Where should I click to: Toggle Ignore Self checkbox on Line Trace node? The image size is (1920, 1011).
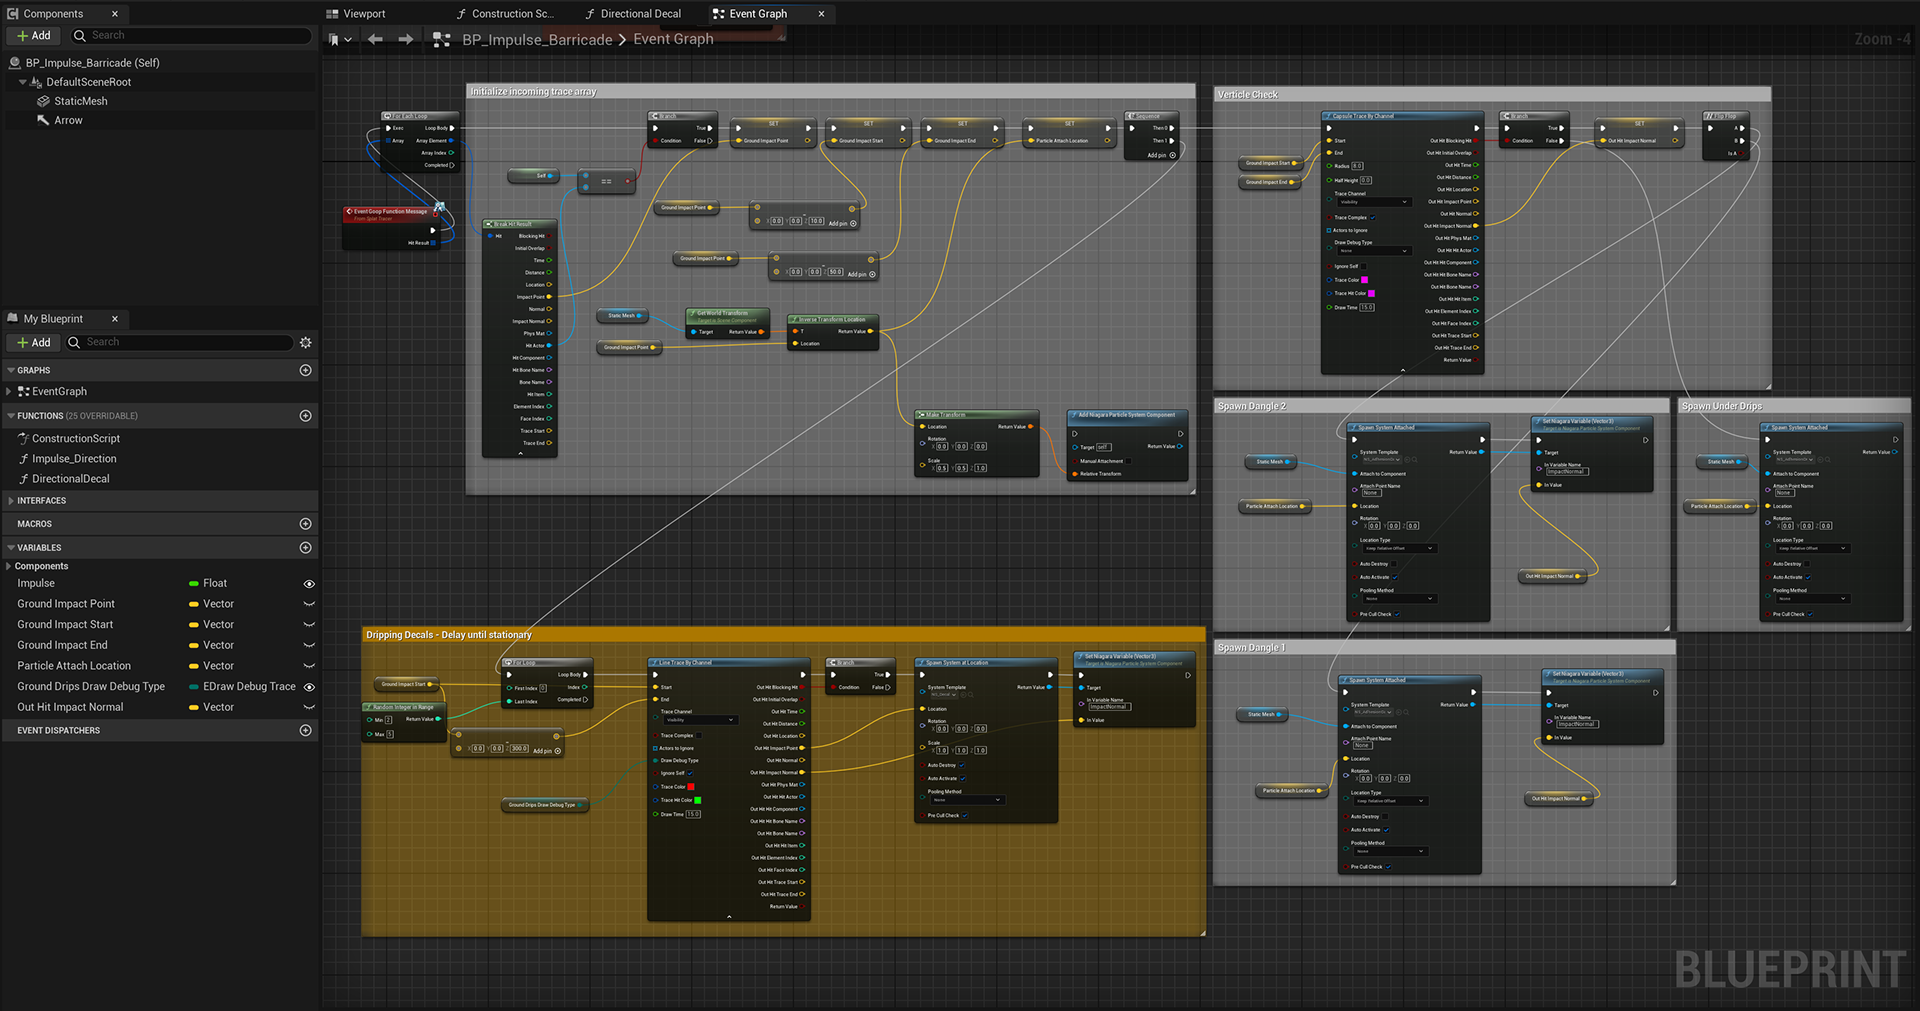690,773
